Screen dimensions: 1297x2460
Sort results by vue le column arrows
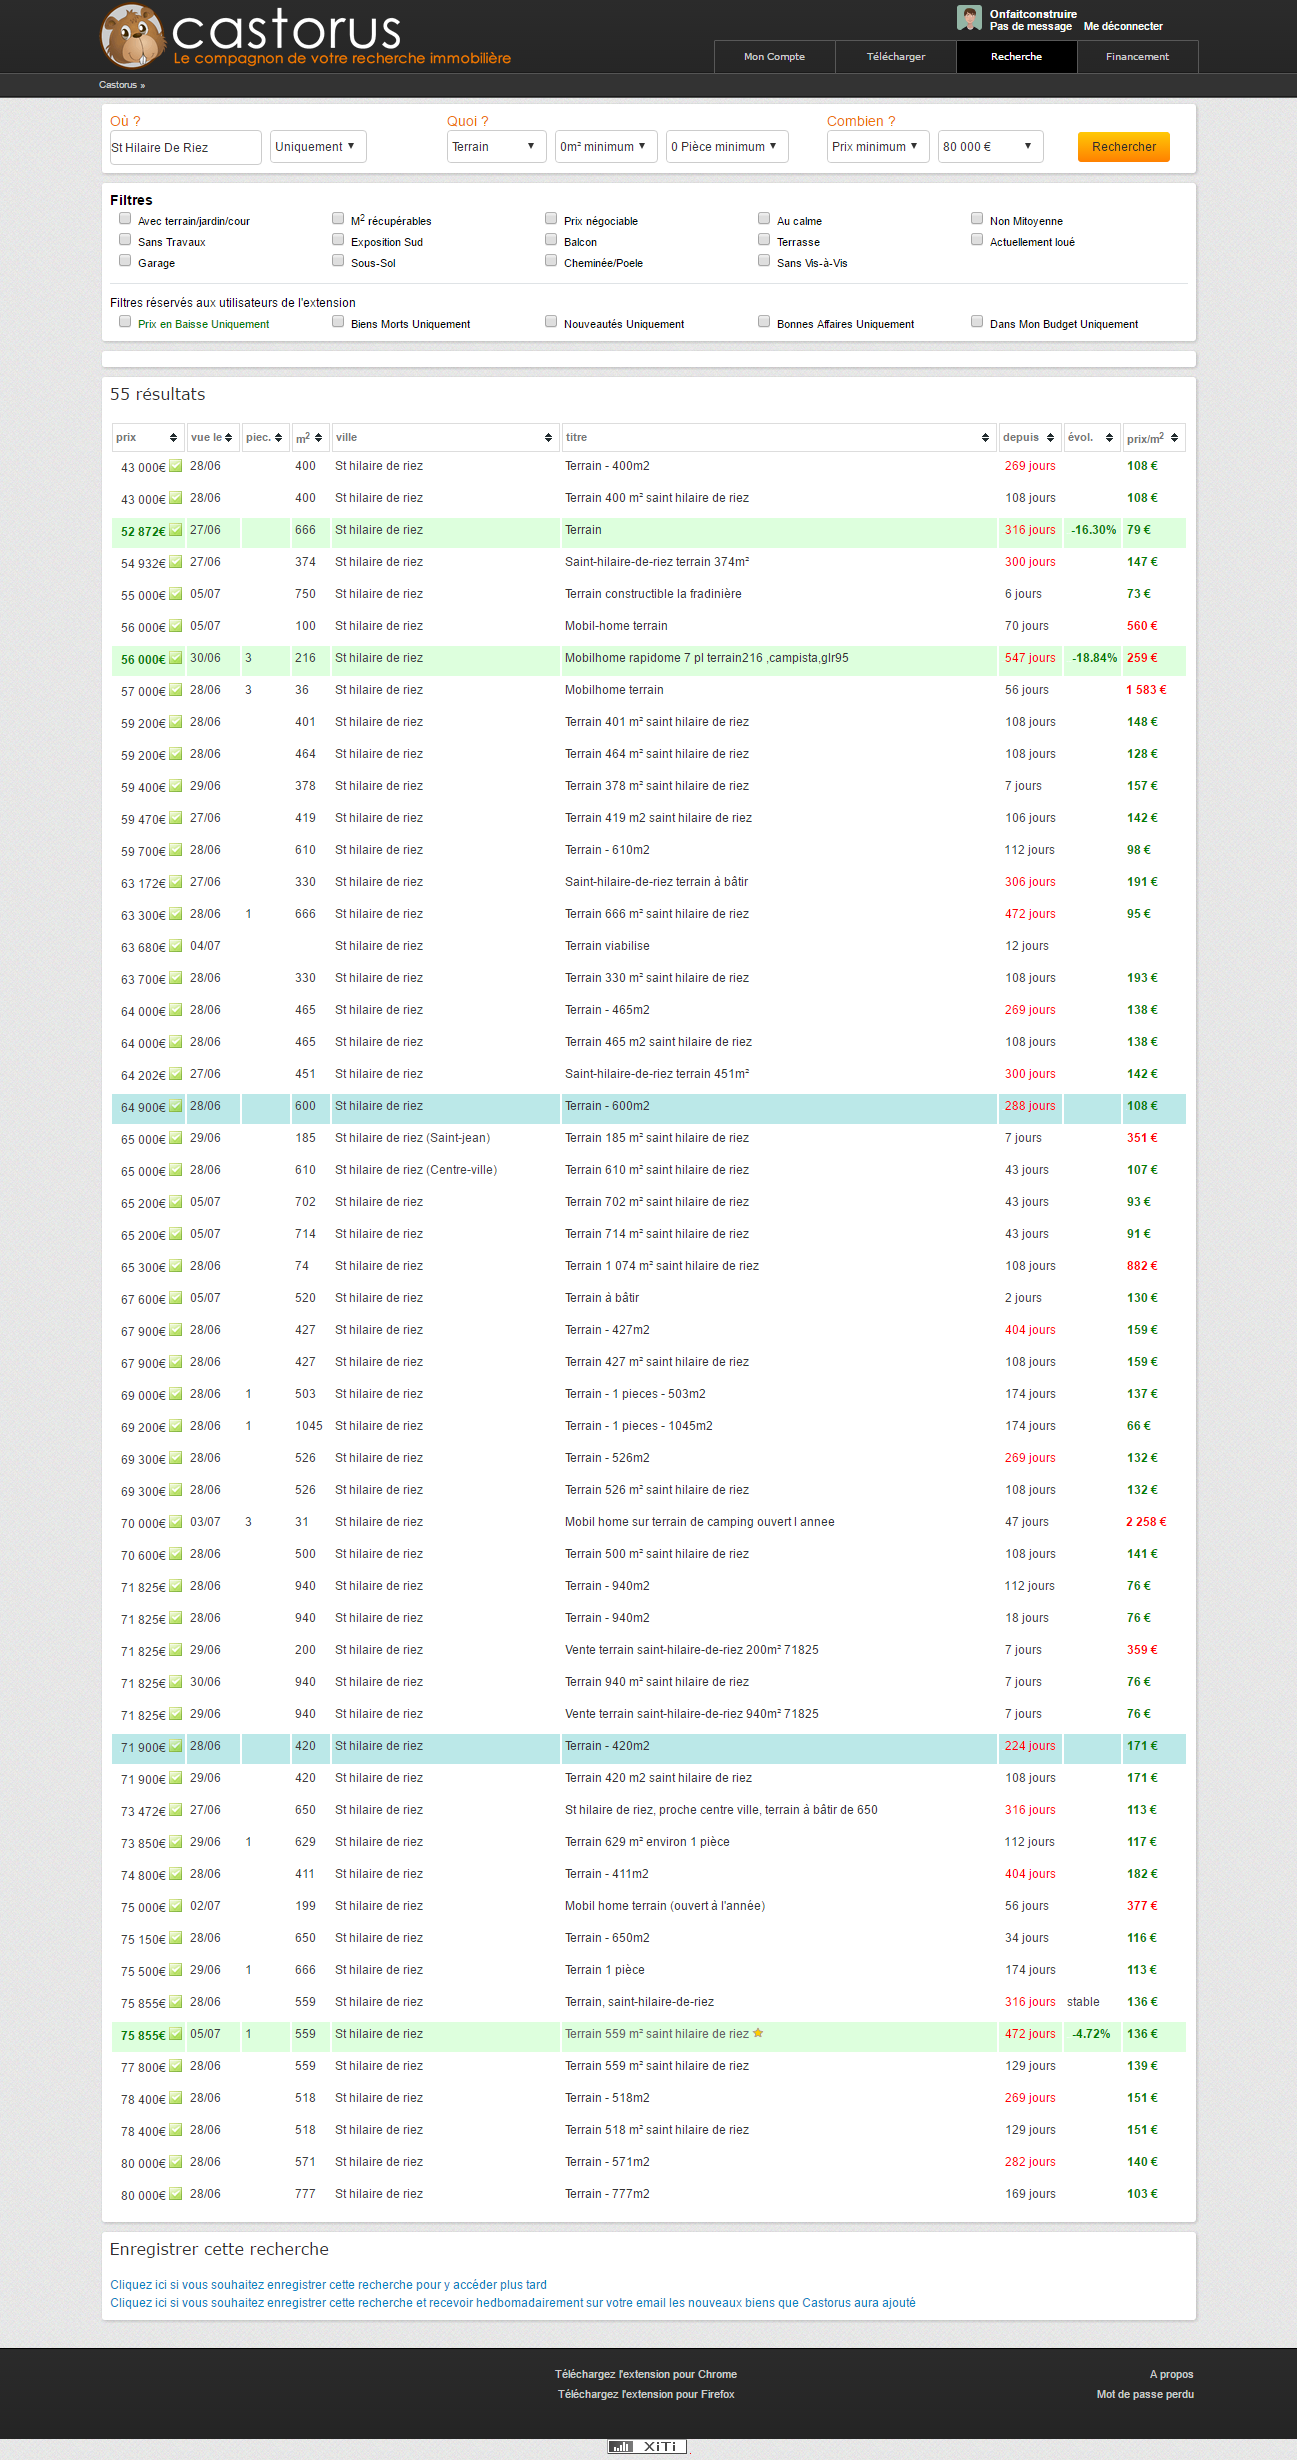229,438
